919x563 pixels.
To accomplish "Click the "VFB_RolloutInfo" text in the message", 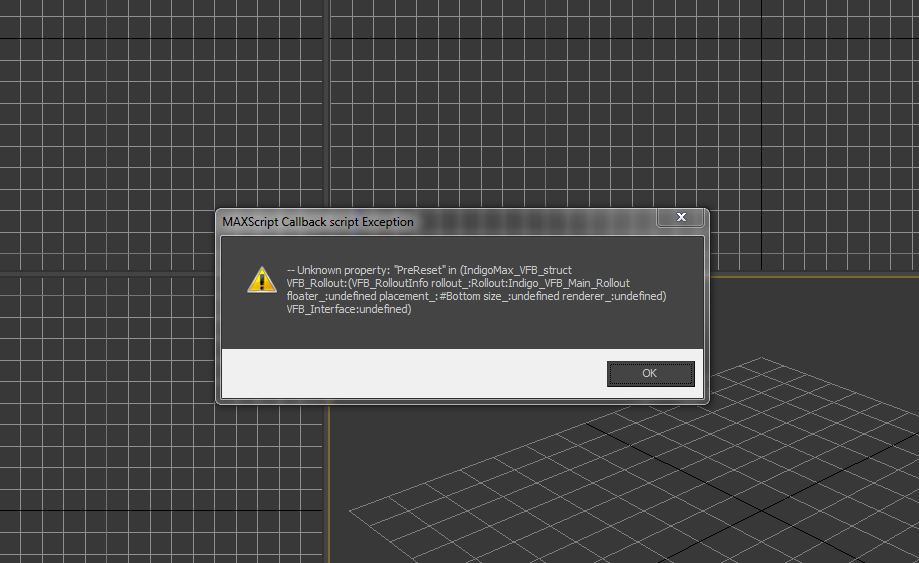I will (388, 283).
